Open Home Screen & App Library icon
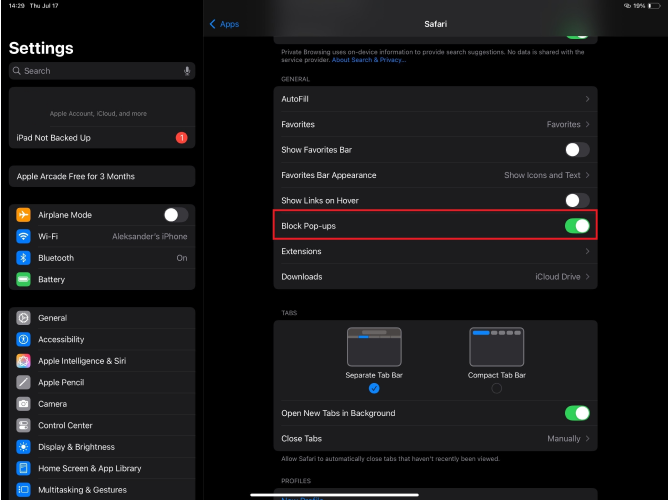Image resolution: width=668 pixels, height=500 pixels. (23, 468)
